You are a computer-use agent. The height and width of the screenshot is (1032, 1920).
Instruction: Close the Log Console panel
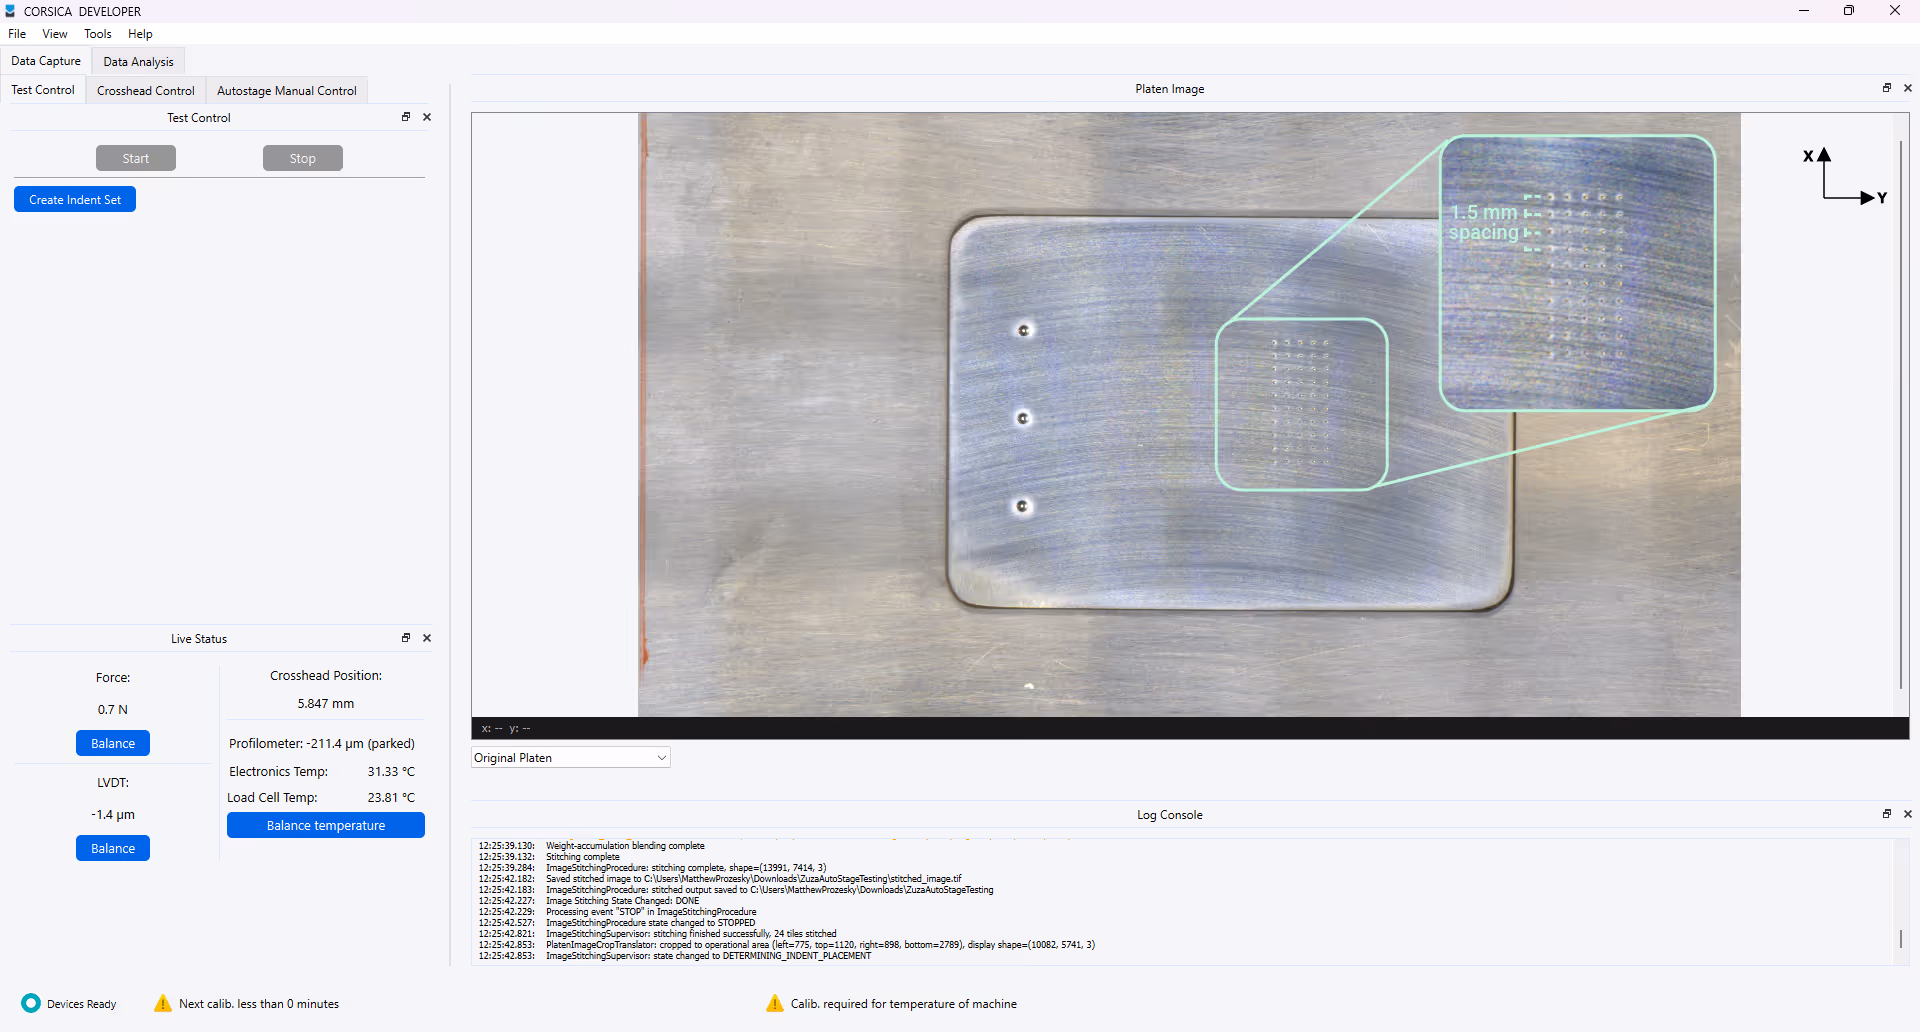pyautogui.click(x=1908, y=814)
